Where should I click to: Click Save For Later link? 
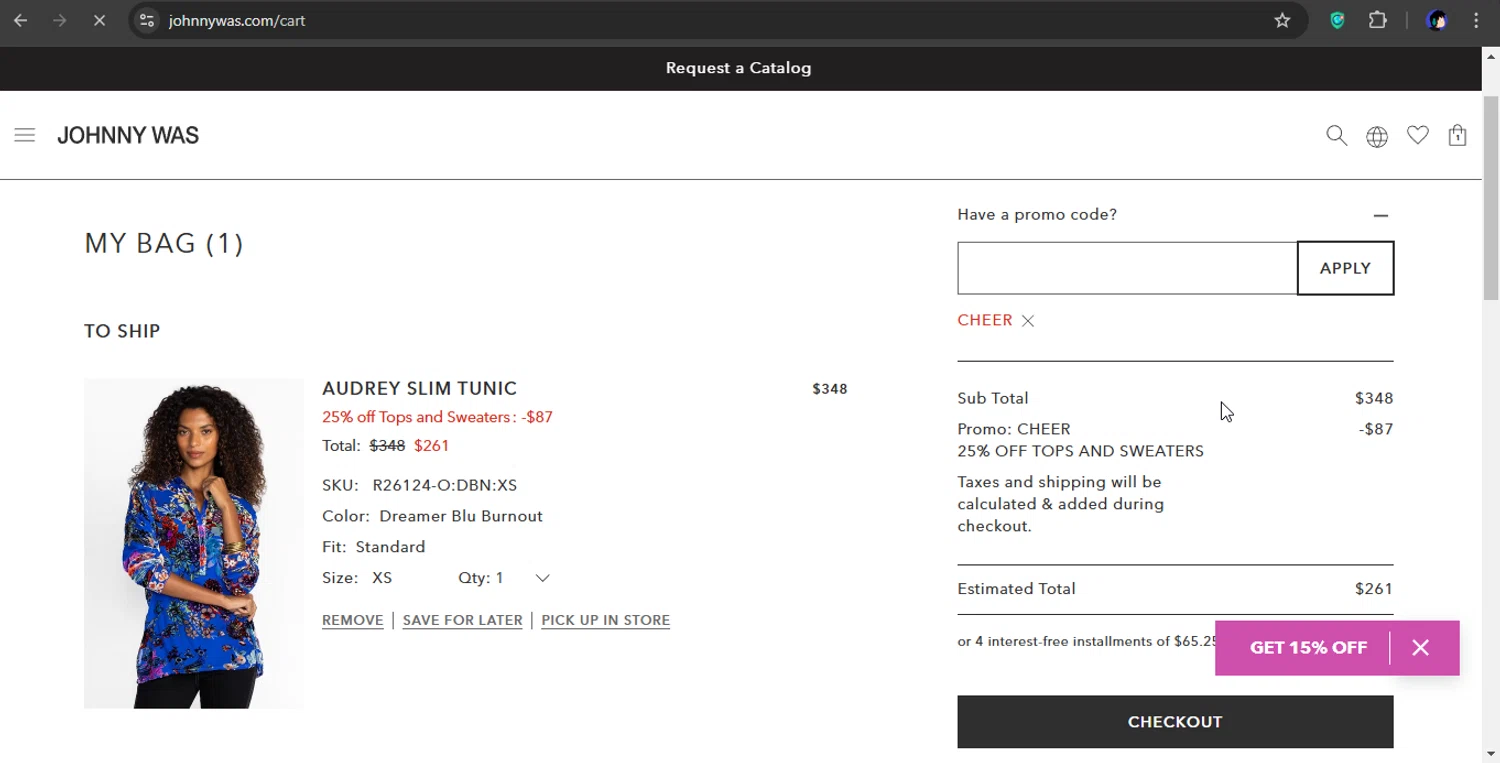pyautogui.click(x=462, y=620)
